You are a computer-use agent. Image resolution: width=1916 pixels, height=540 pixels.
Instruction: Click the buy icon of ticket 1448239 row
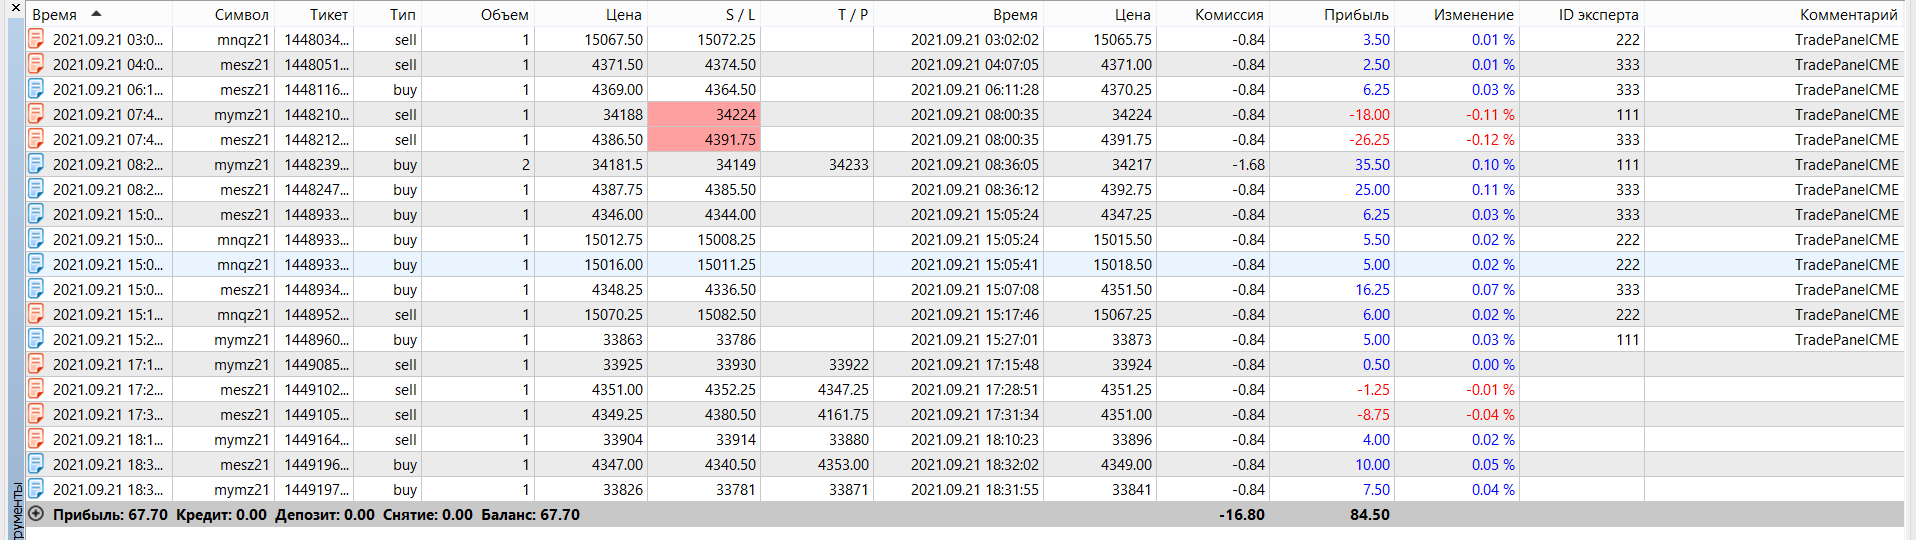36,164
